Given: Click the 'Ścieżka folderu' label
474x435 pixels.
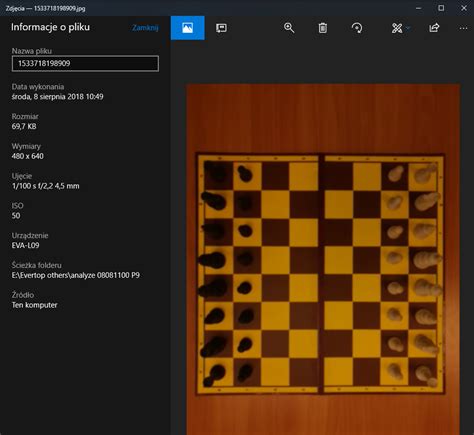Looking at the screenshot, I should tap(37, 265).
